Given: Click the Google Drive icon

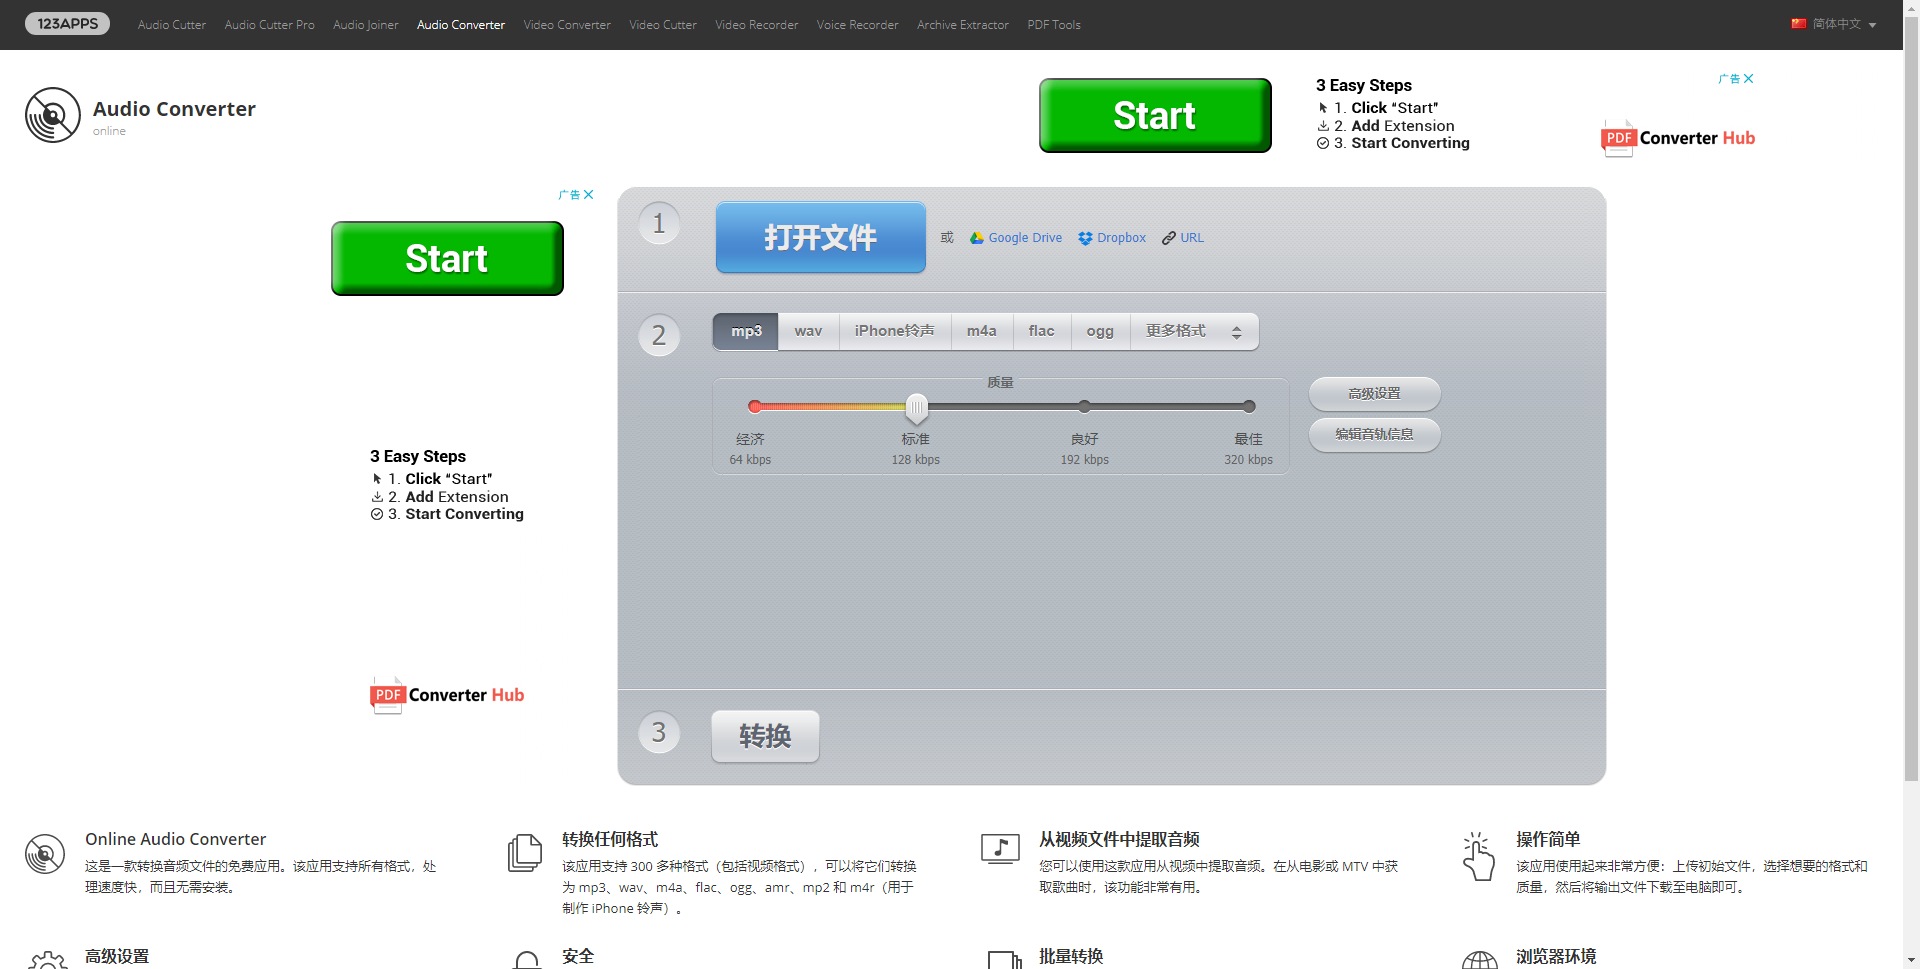Looking at the screenshot, I should (x=977, y=238).
